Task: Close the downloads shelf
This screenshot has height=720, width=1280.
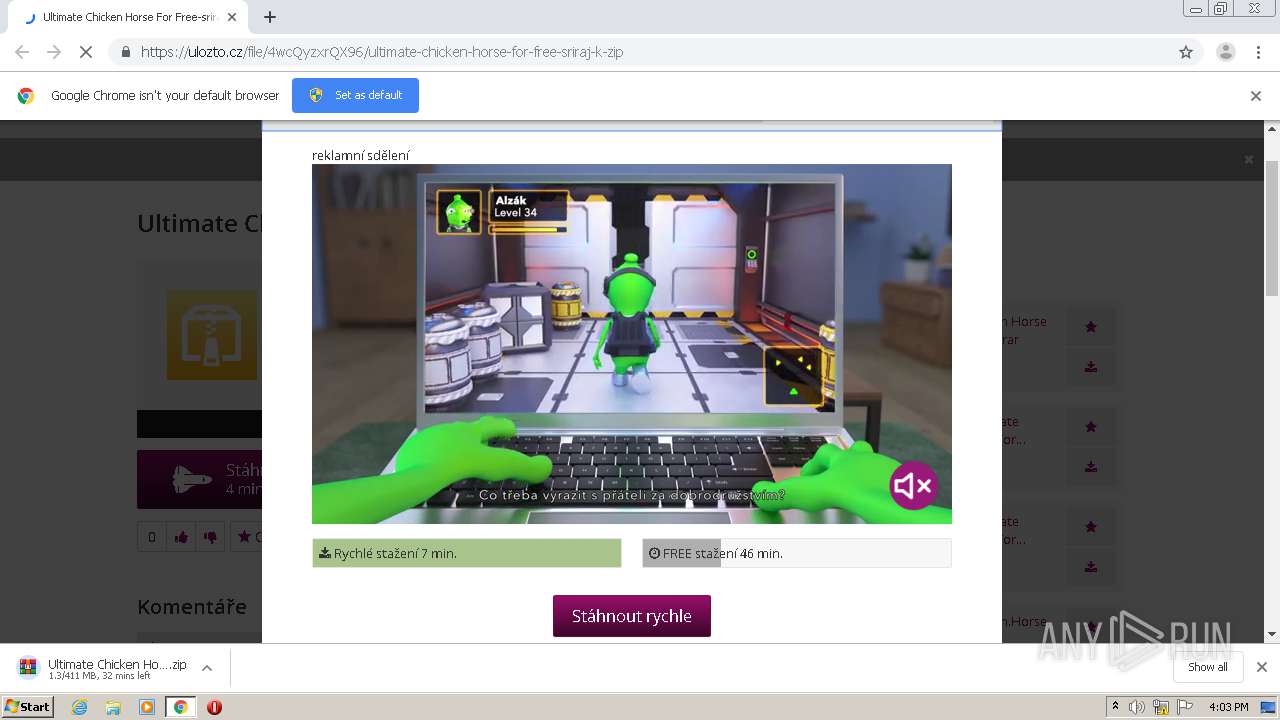Action: tap(1262, 667)
